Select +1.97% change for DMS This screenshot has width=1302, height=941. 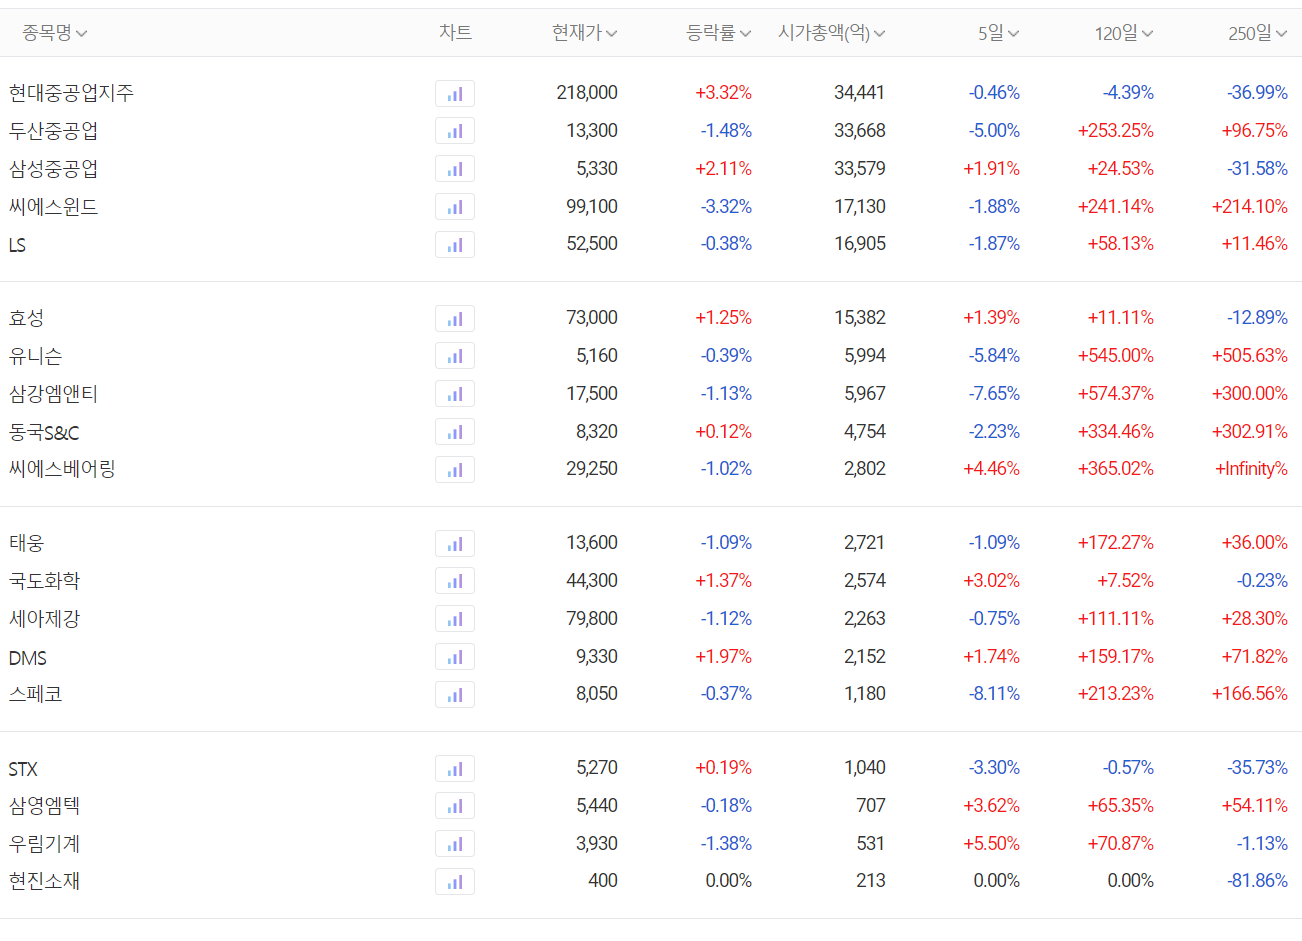(x=723, y=657)
